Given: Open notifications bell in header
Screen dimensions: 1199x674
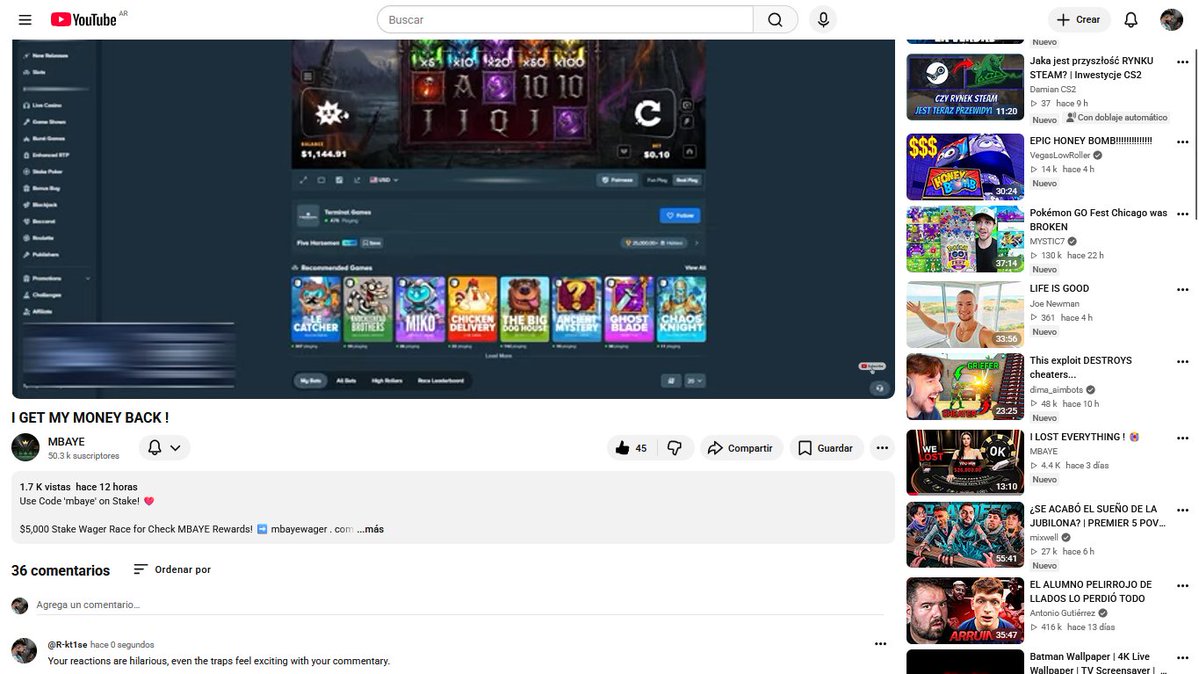Looking at the screenshot, I should (x=1131, y=20).
